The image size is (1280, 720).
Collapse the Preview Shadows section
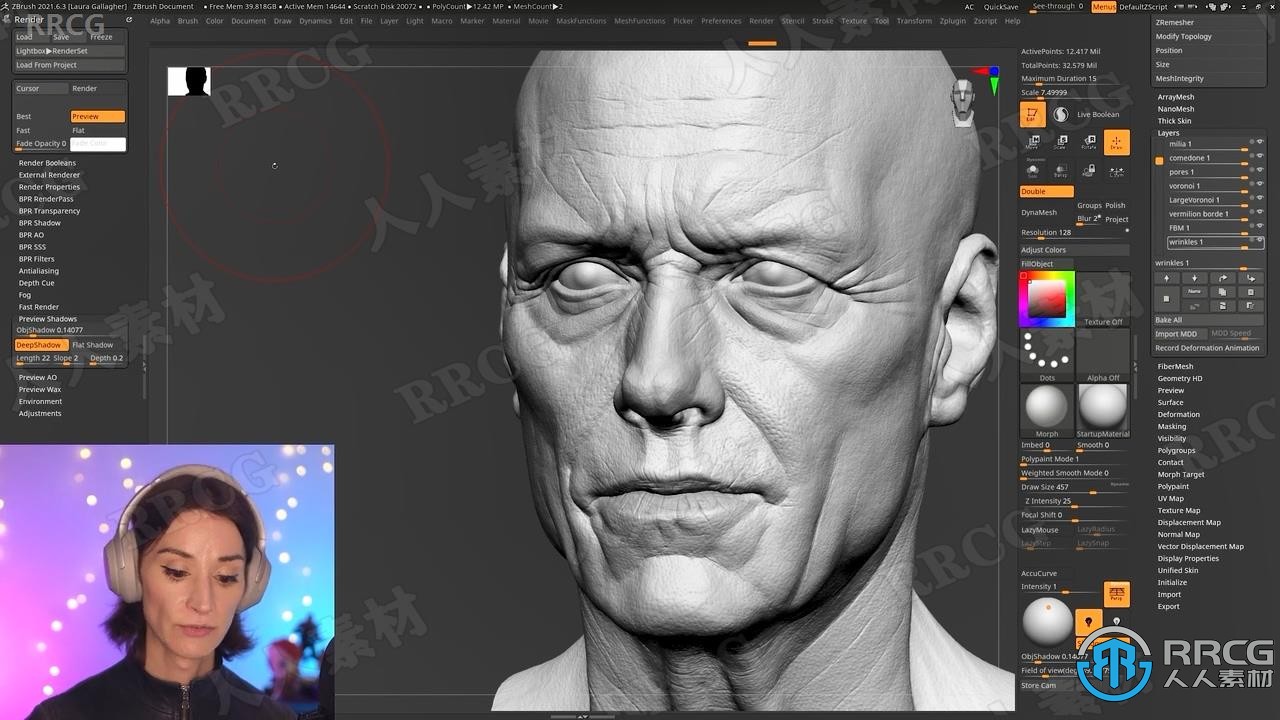click(48, 319)
